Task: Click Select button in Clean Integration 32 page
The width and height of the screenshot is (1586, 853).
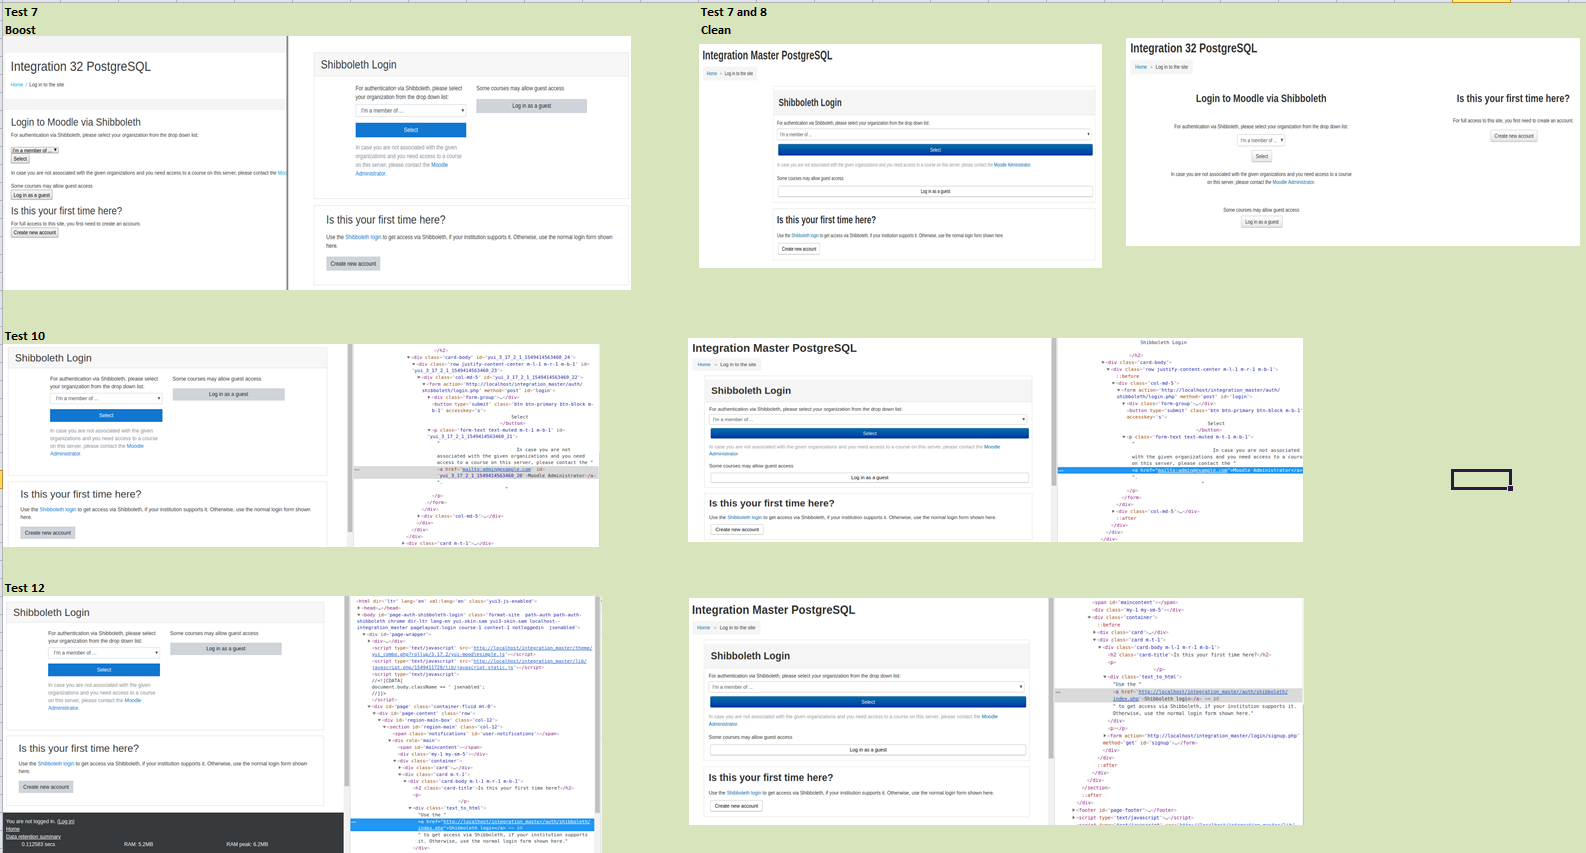Action: click(x=1262, y=156)
